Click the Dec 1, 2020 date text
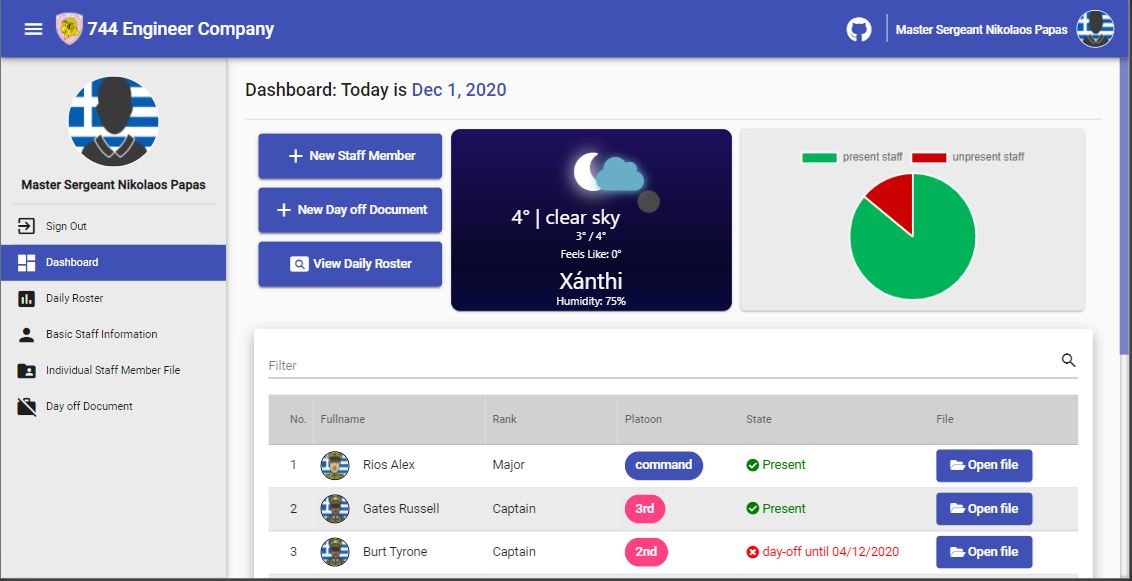 (459, 90)
